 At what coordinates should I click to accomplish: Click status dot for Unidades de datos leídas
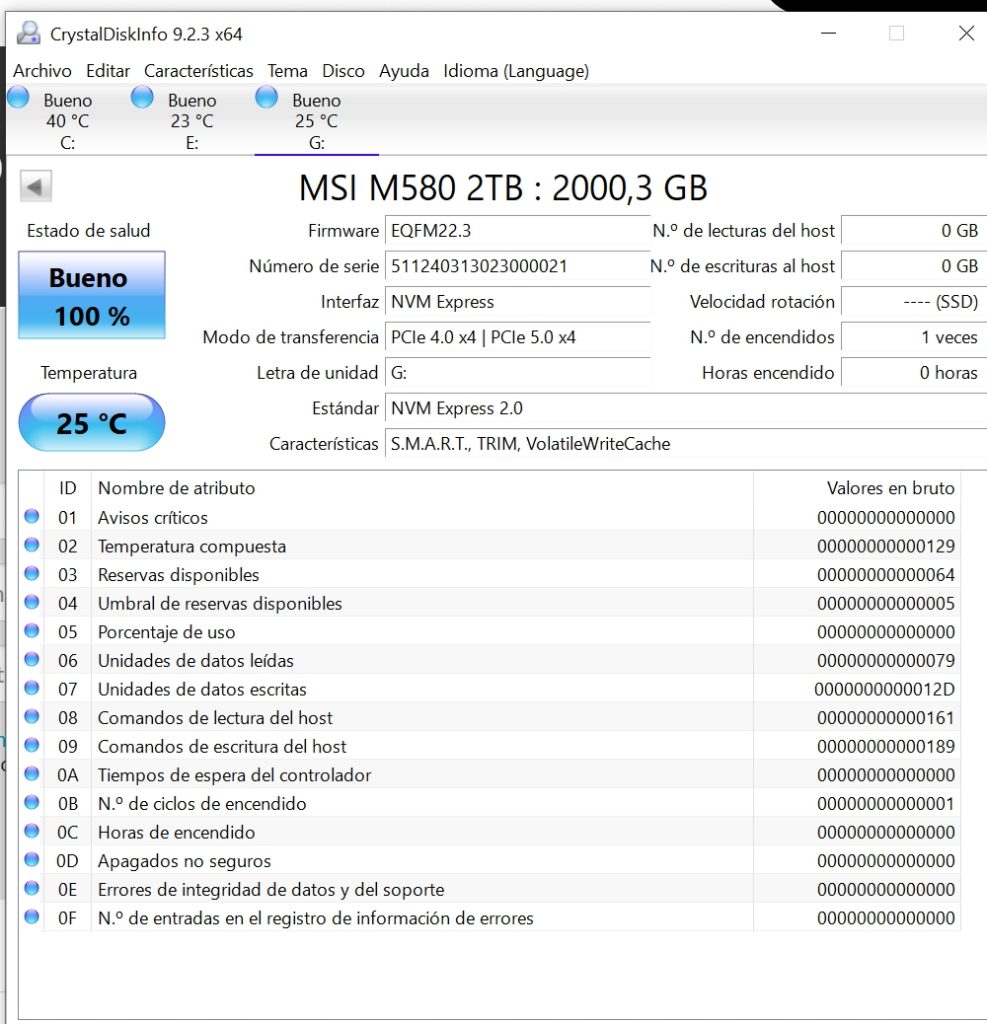[x=31, y=660]
